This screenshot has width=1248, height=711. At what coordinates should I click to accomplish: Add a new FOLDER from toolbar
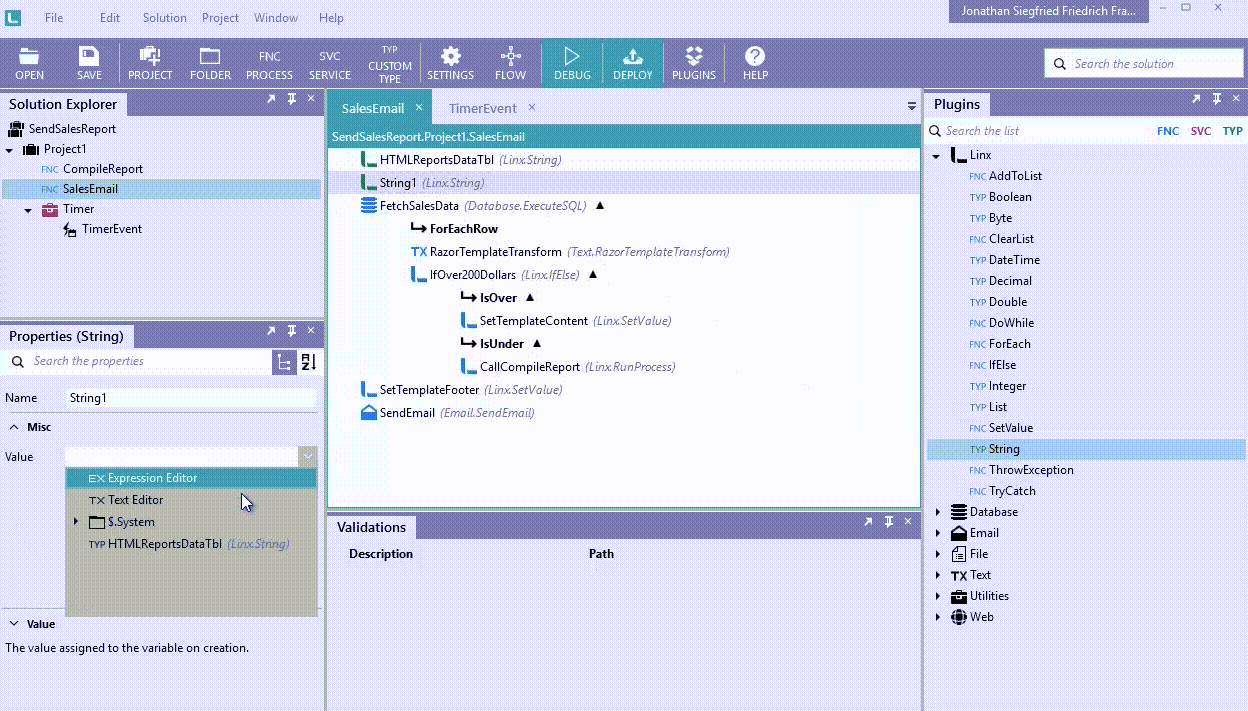[210, 63]
